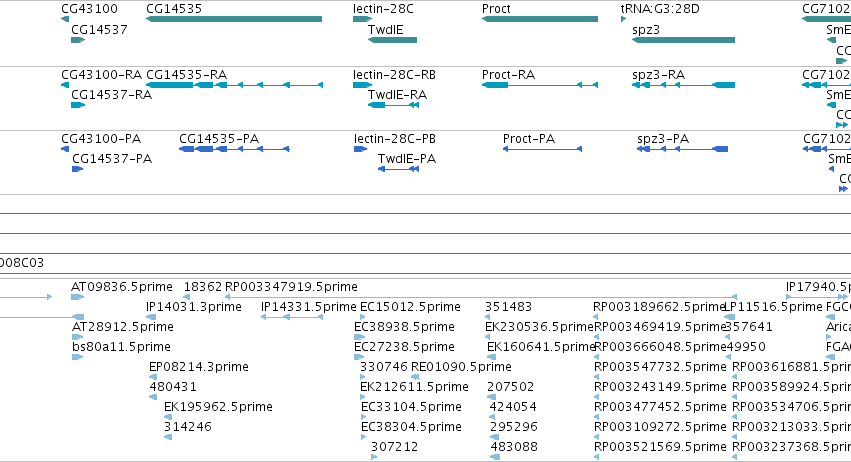The width and height of the screenshot is (851, 462).
Task: Click the EK230536.5prime EST label
Action: coord(539,327)
